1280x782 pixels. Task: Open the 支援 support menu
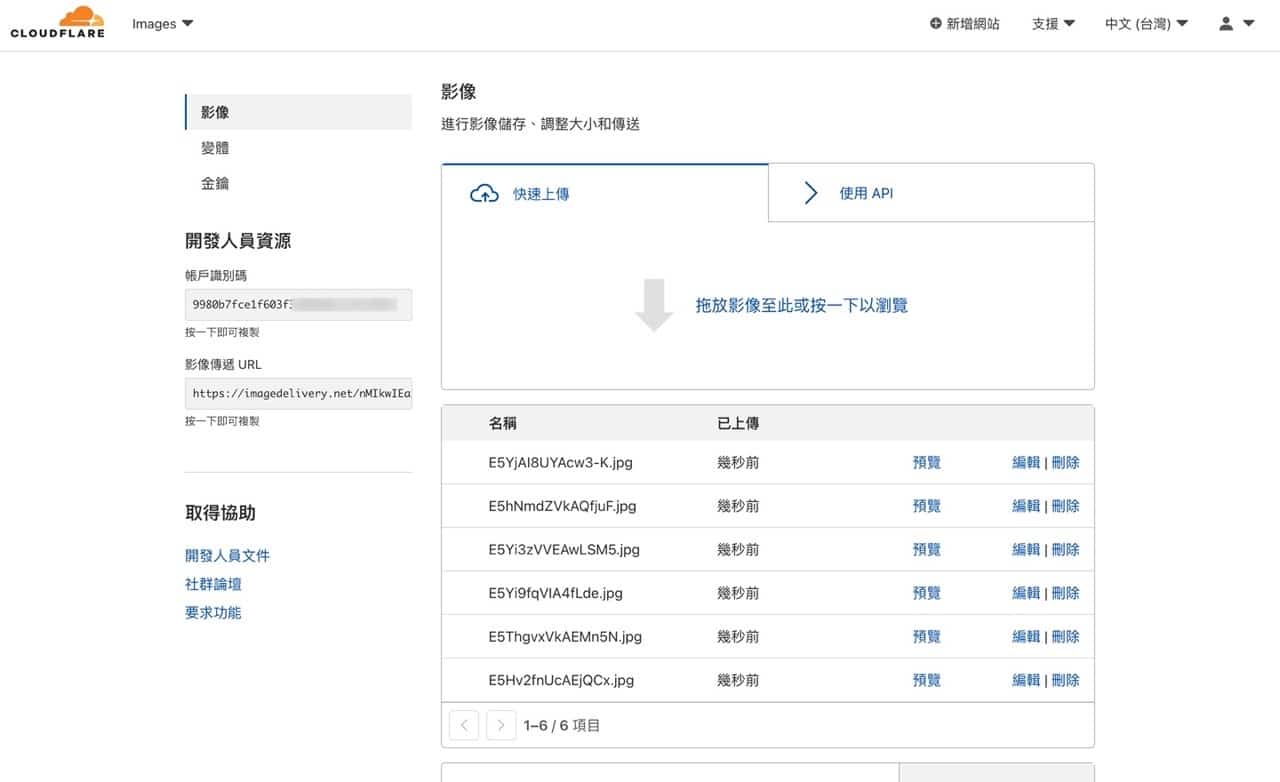[x=1053, y=24]
